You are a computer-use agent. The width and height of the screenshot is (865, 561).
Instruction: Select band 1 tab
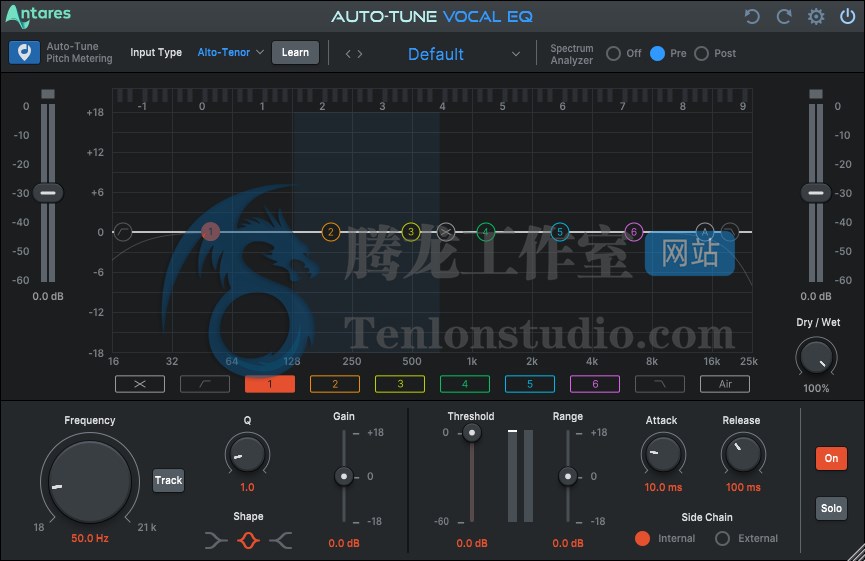(270, 384)
